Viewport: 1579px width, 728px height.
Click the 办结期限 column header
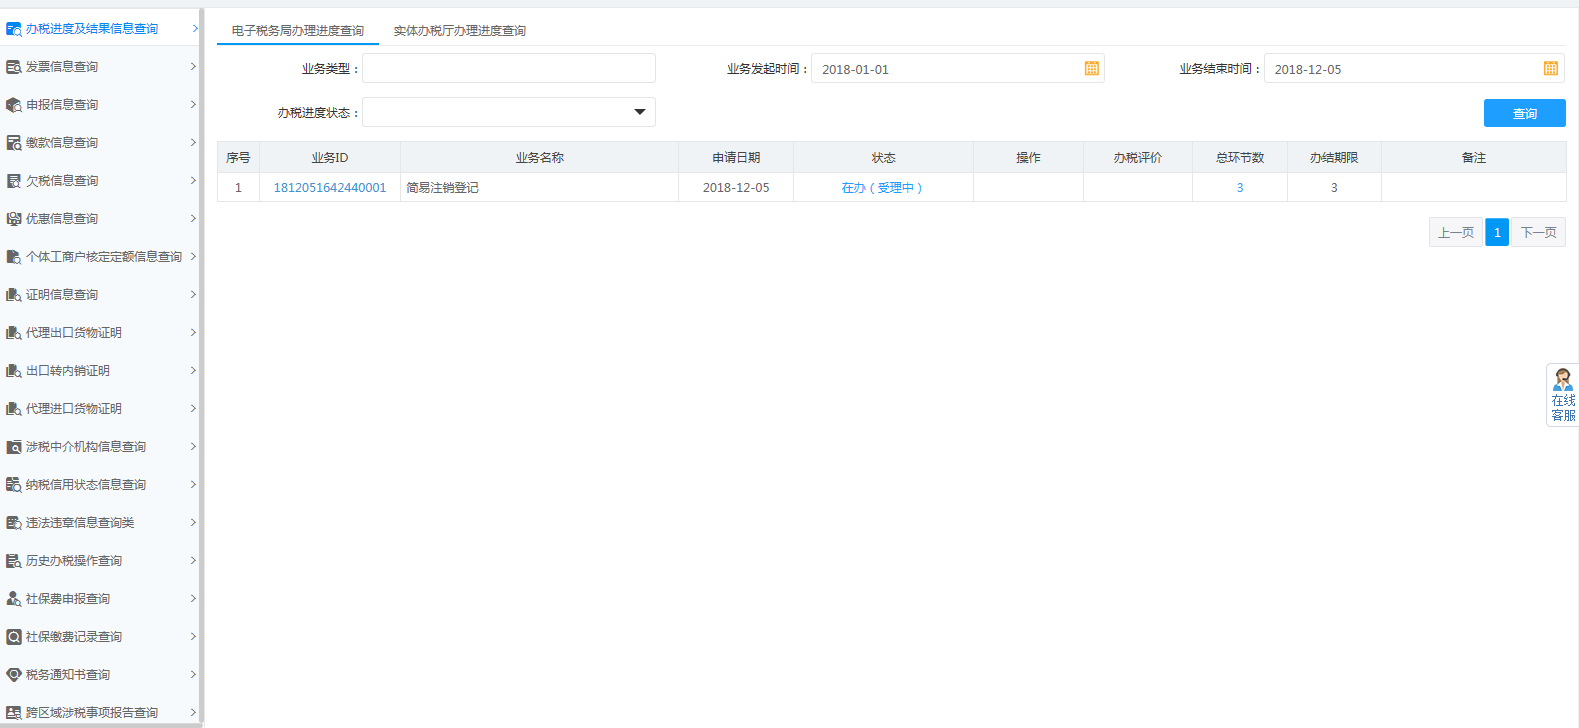click(1334, 158)
